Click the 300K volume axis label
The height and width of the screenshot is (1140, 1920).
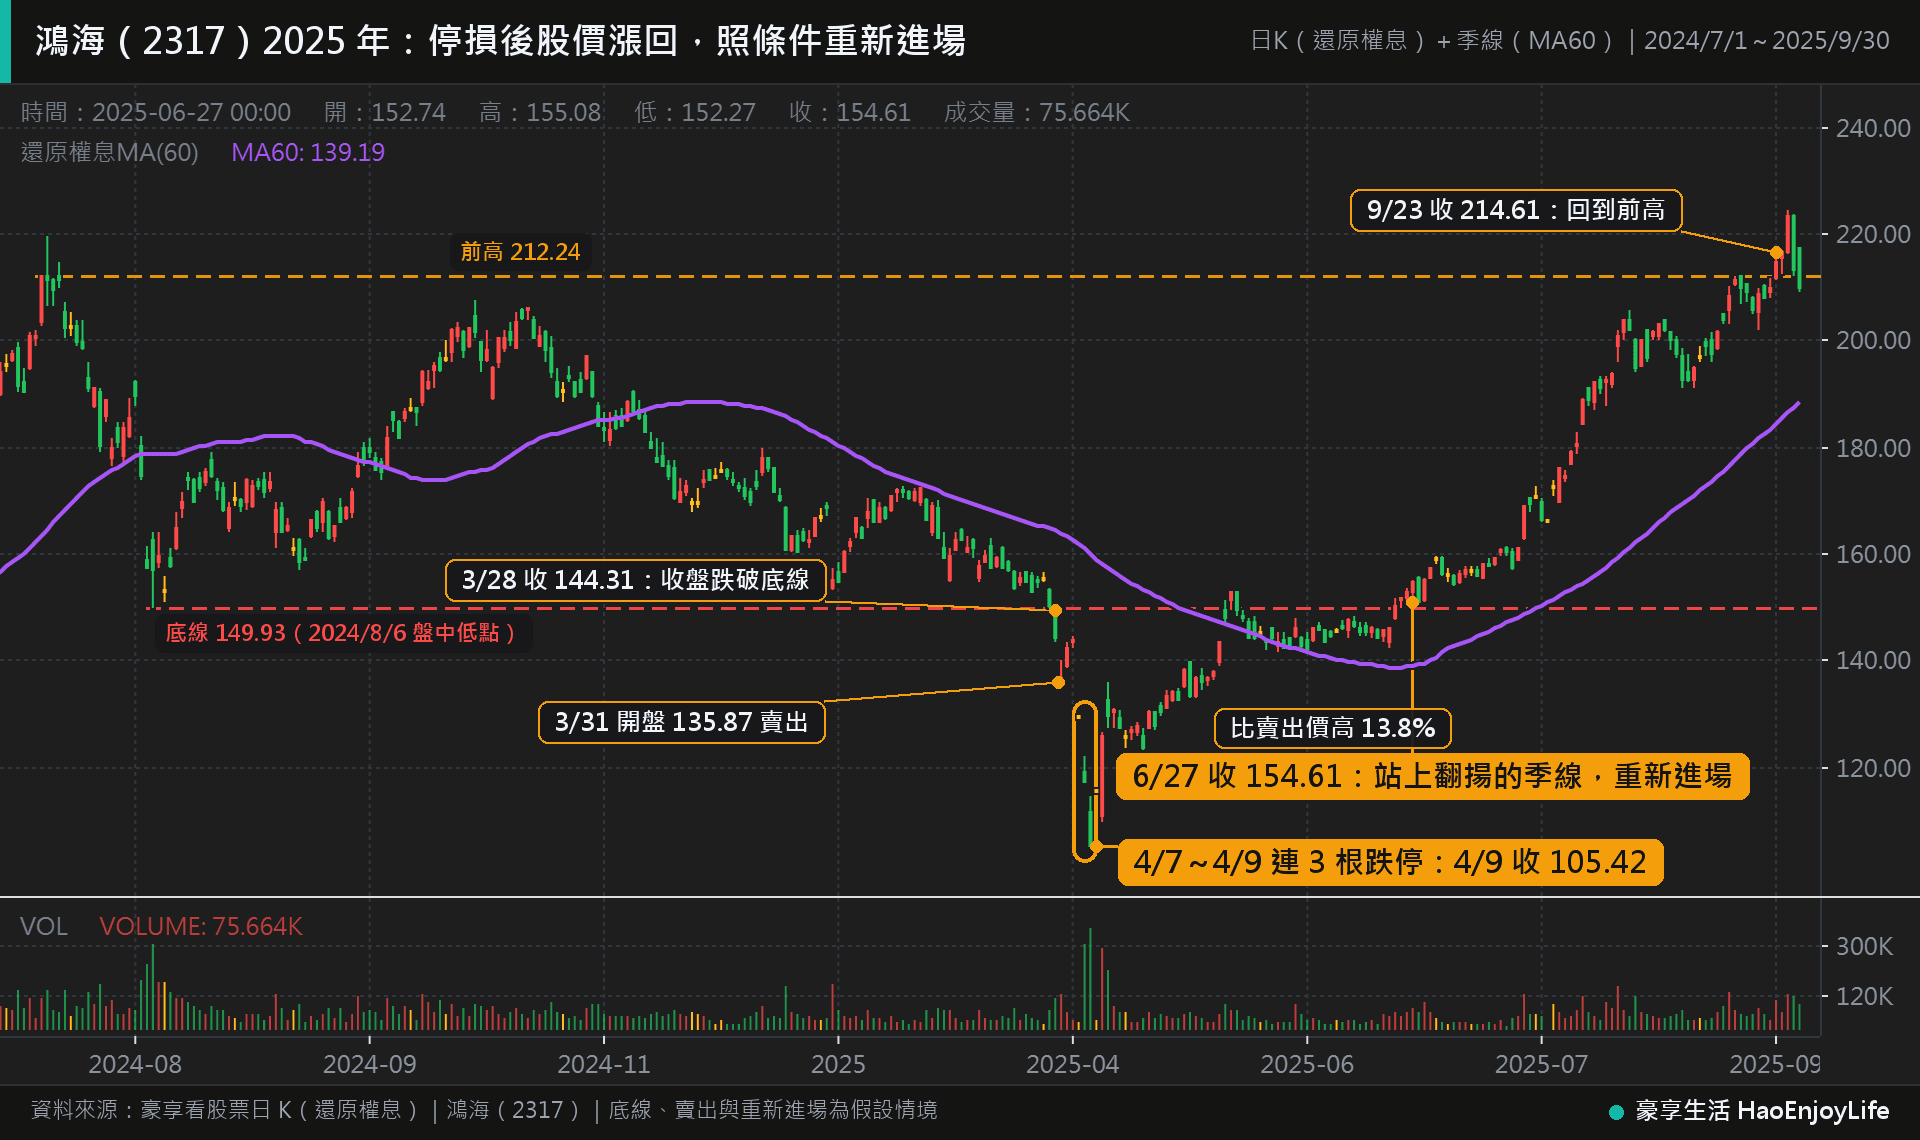pos(1864,946)
